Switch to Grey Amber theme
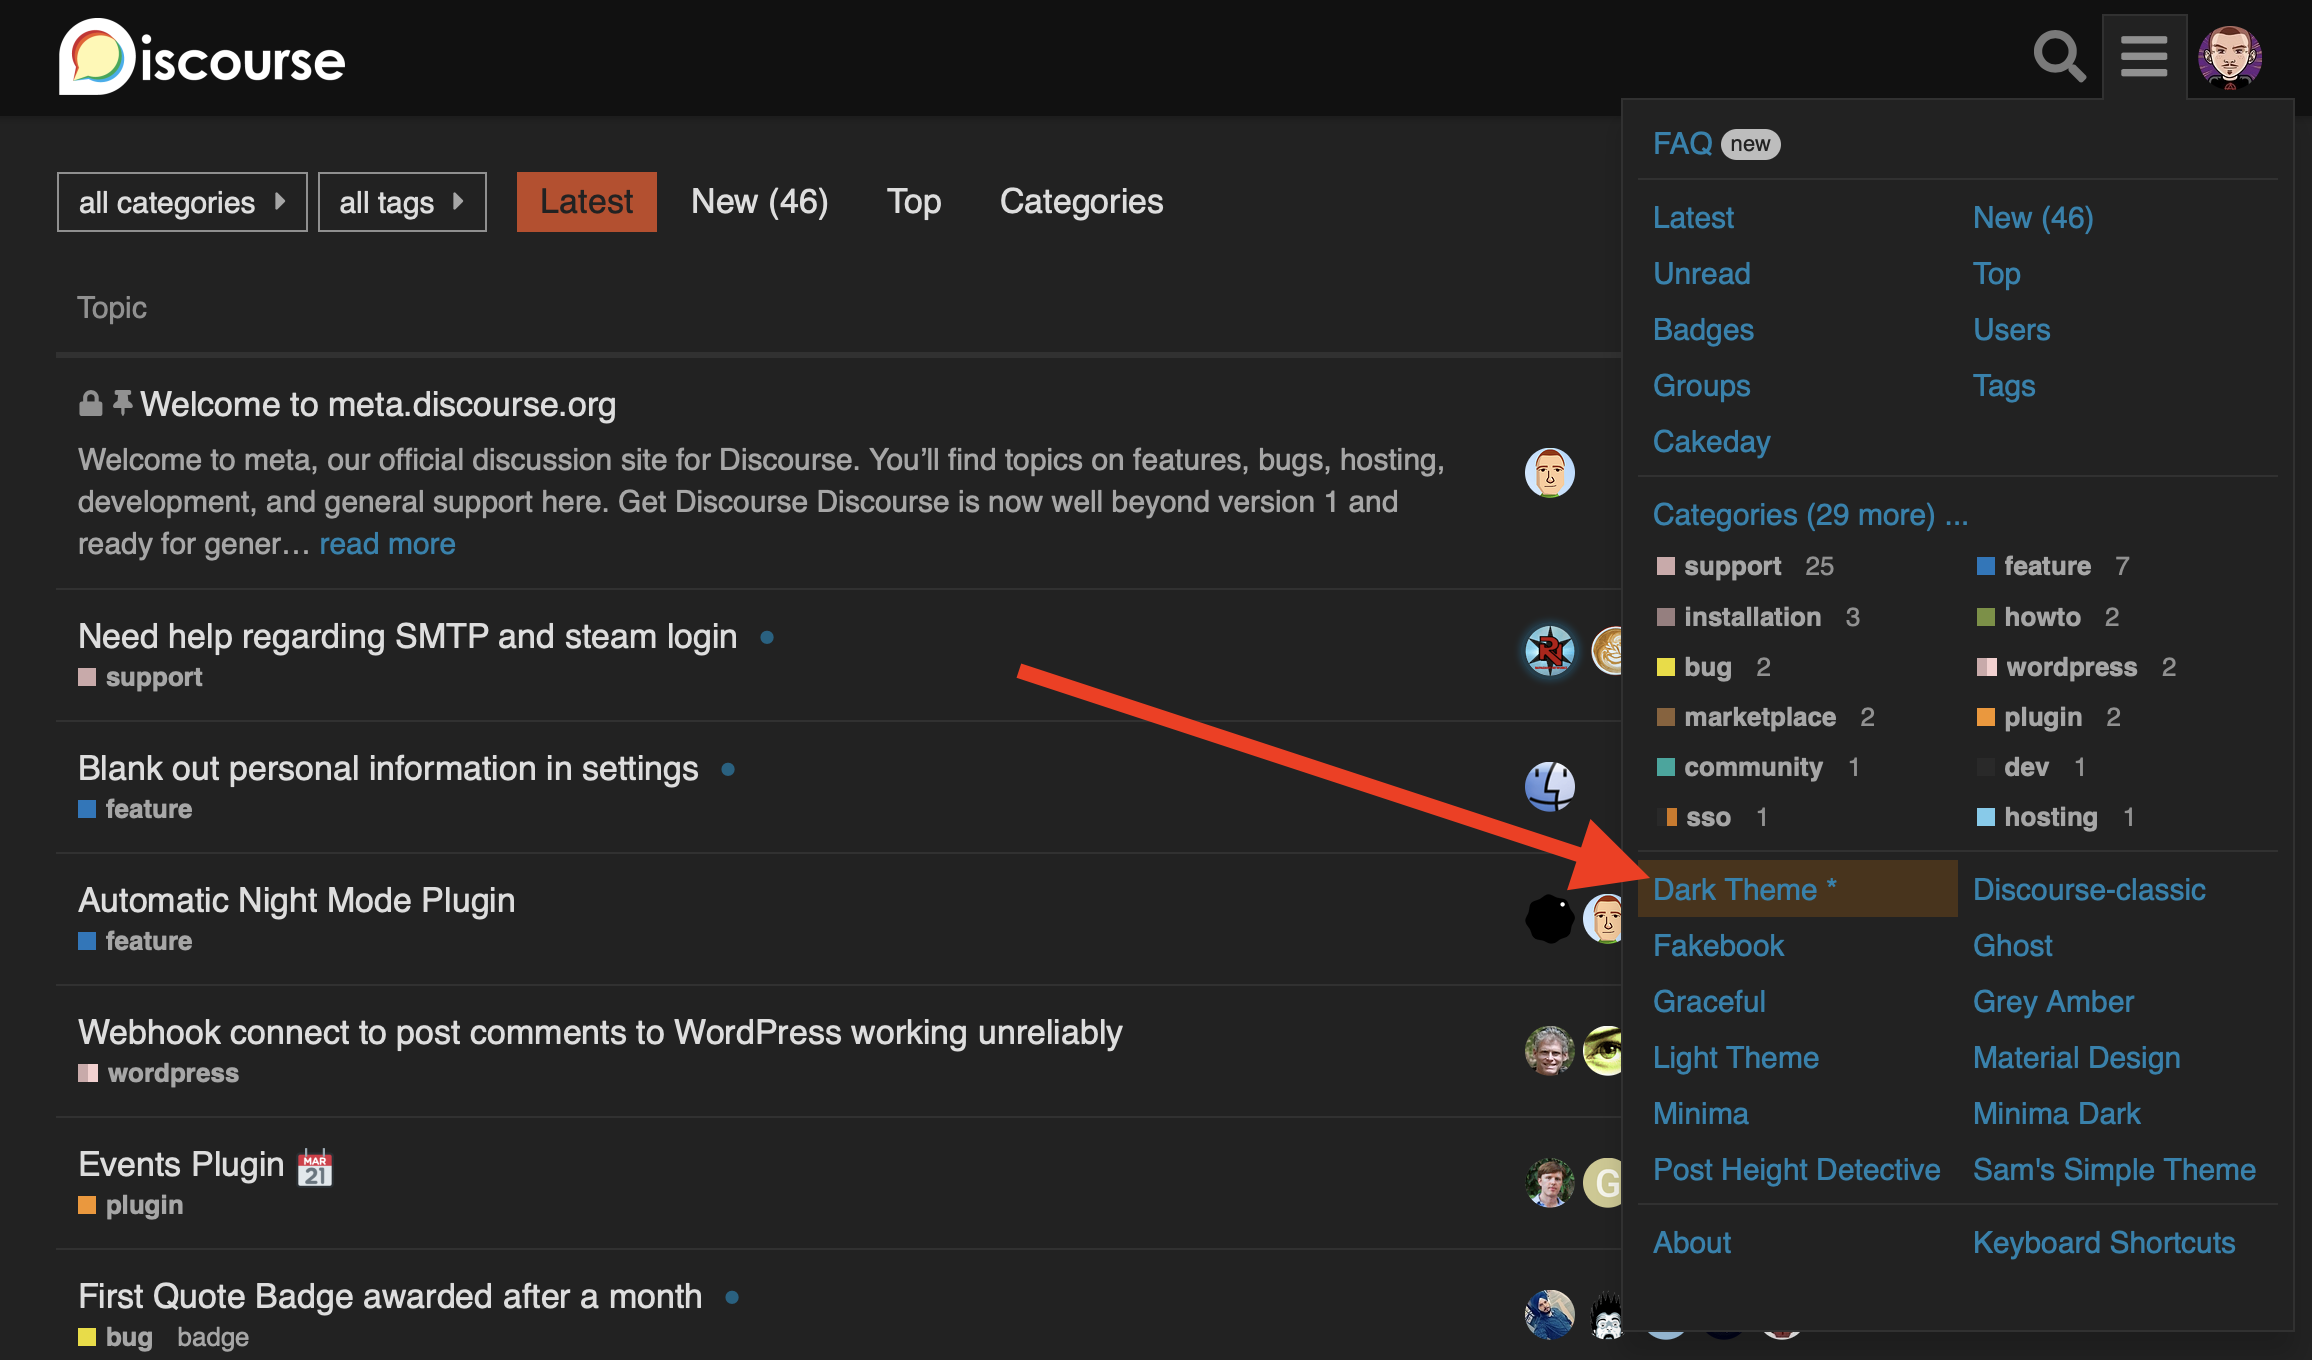Screen dimensions: 2312x1360 click(x=2053, y=1002)
